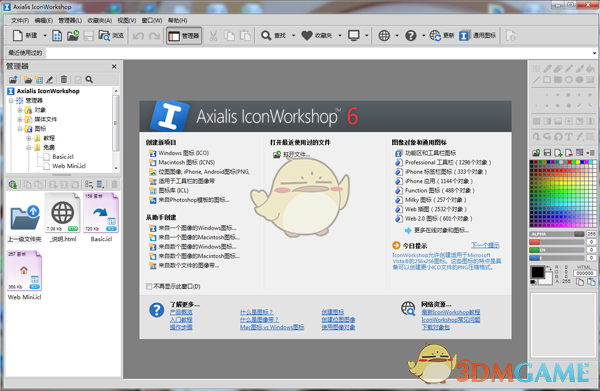Click add color swatch icon with plus
600x391 pixels.
(558, 153)
